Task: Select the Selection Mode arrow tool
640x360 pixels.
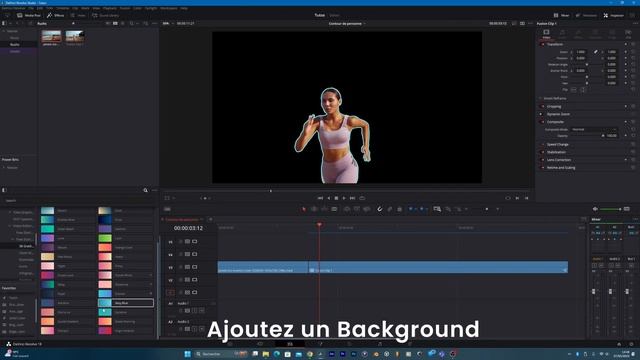Action: point(304,209)
